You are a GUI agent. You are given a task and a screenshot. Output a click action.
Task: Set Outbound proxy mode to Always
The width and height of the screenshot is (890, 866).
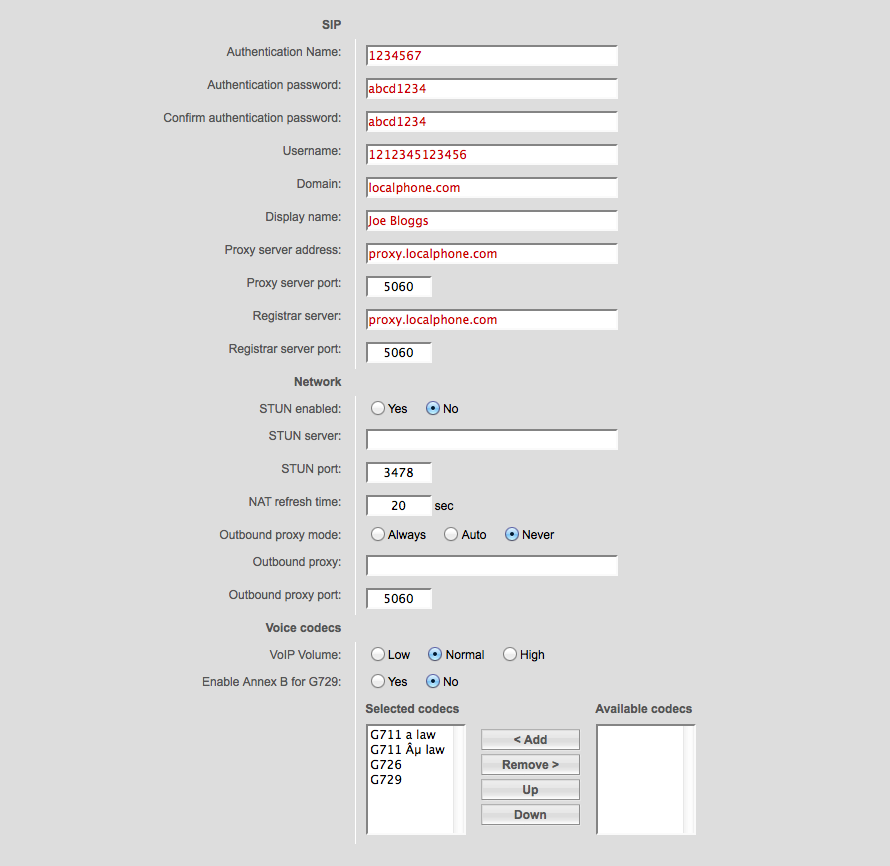coord(377,535)
